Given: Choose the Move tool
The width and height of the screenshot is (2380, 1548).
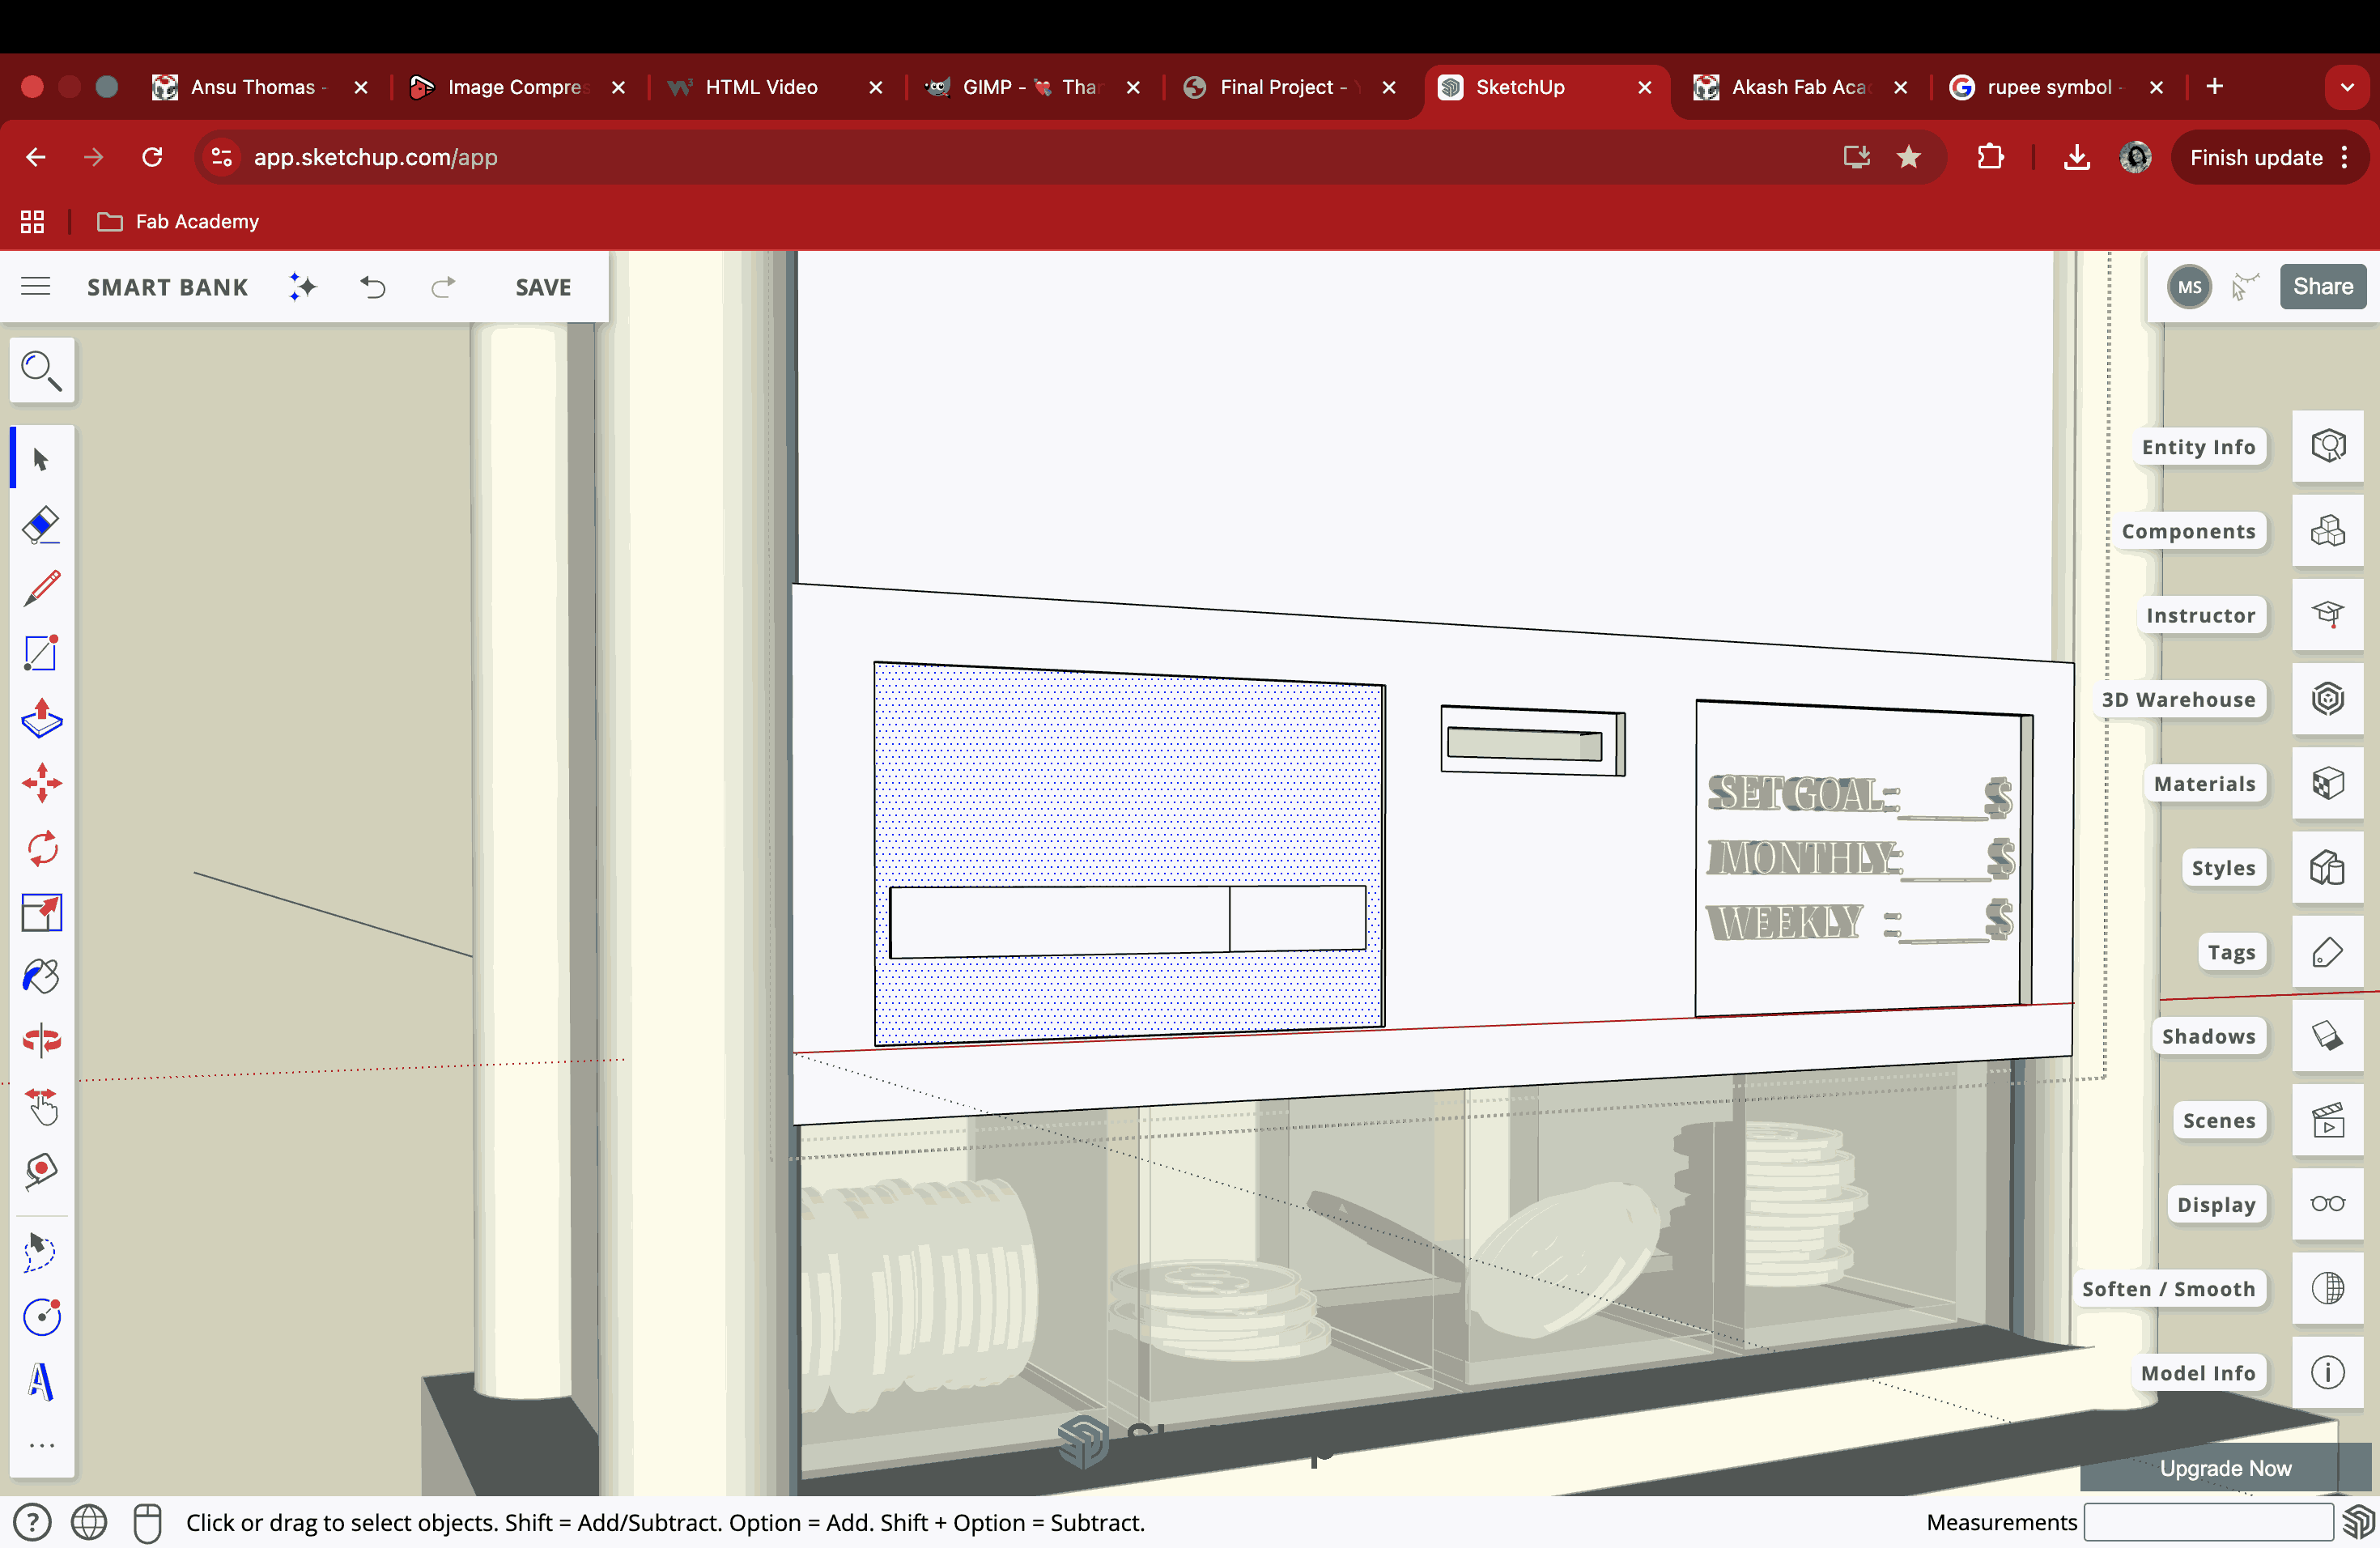Looking at the screenshot, I should click(x=41, y=783).
